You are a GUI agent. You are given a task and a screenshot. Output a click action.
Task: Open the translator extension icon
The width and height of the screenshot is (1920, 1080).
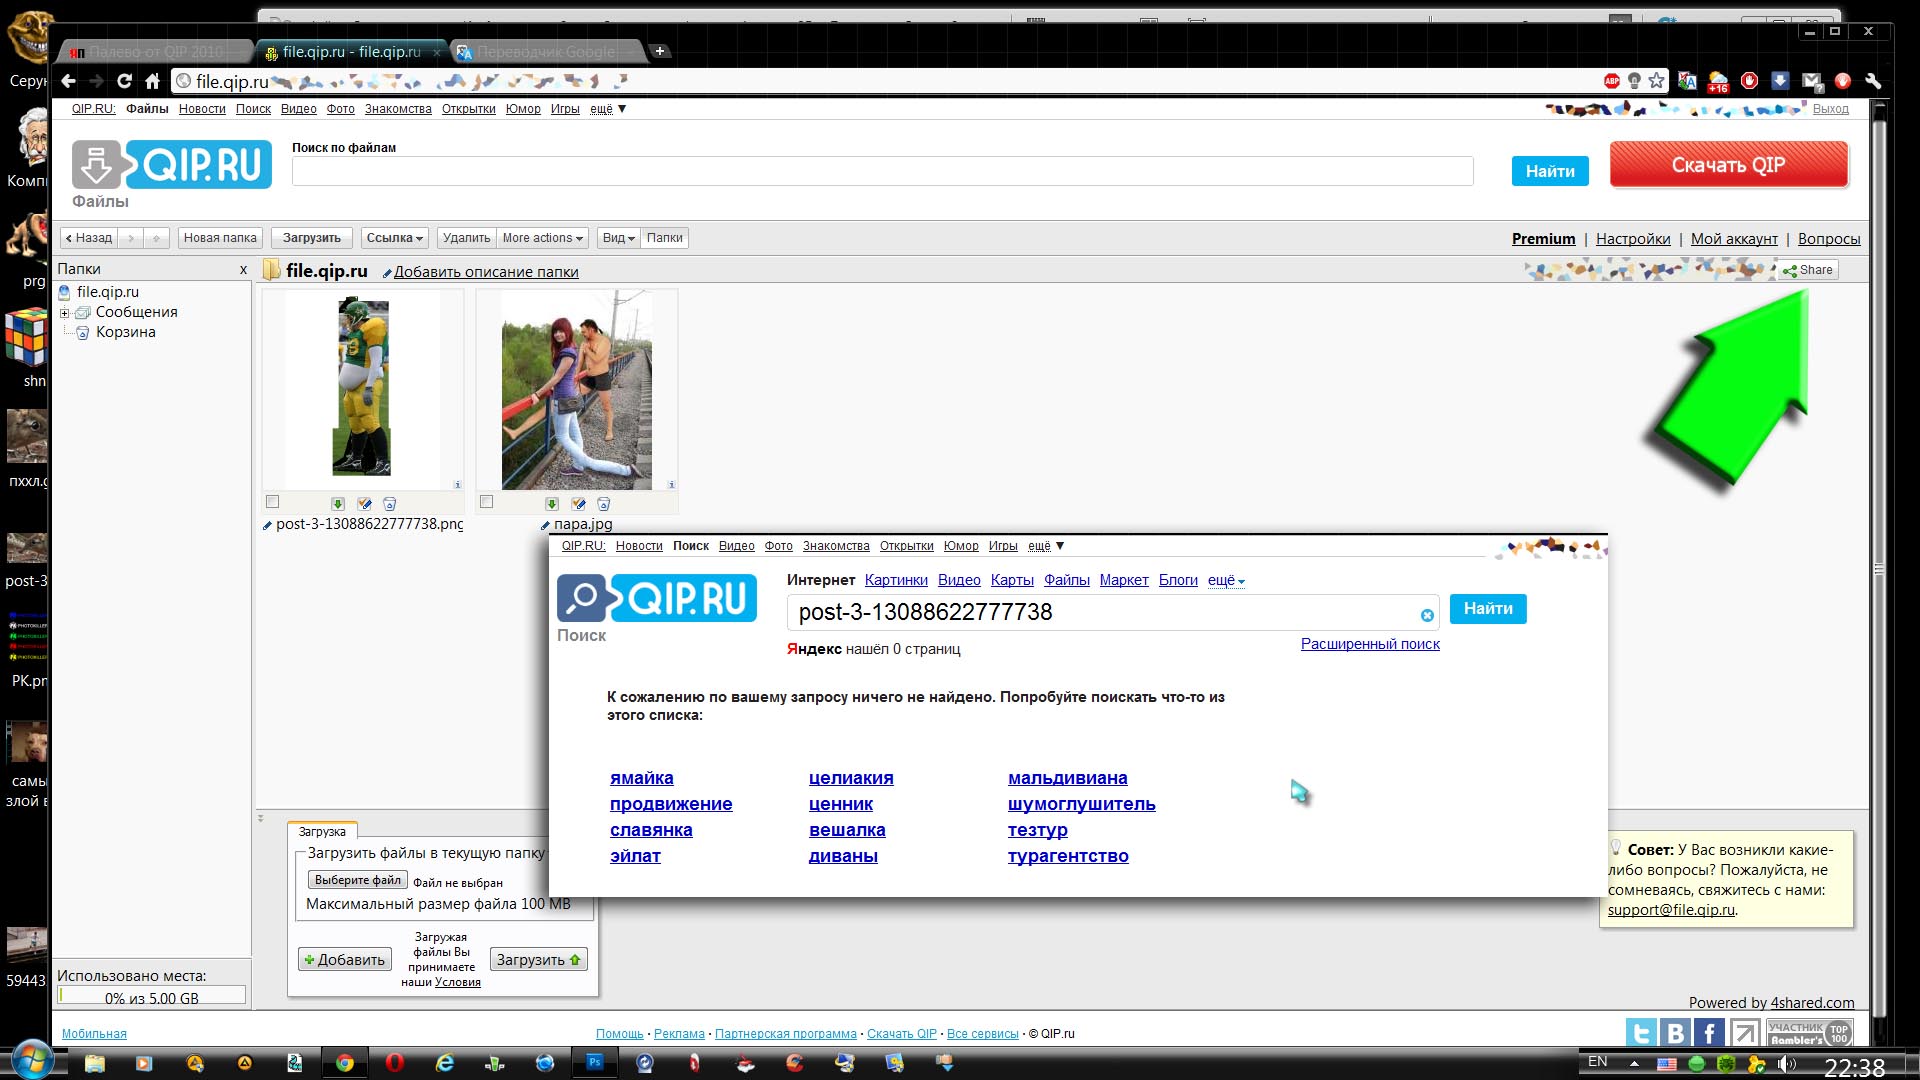[x=1687, y=81]
